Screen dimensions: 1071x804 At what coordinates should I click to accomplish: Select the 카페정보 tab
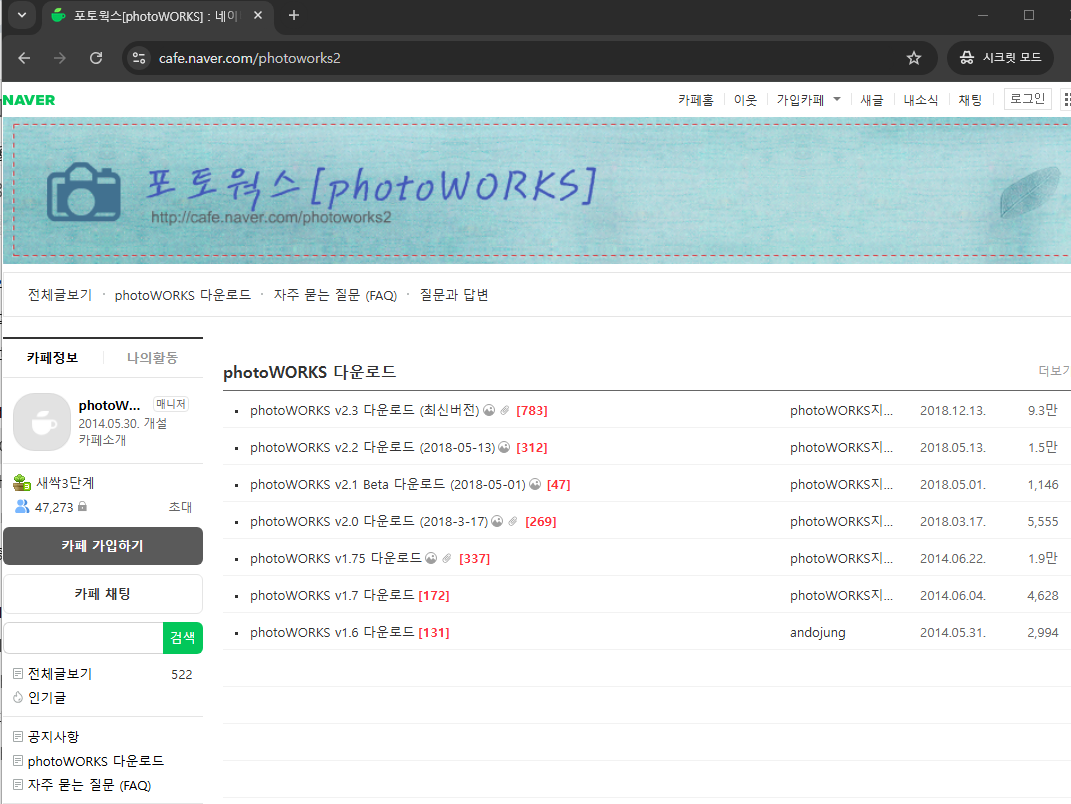click(53, 358)
